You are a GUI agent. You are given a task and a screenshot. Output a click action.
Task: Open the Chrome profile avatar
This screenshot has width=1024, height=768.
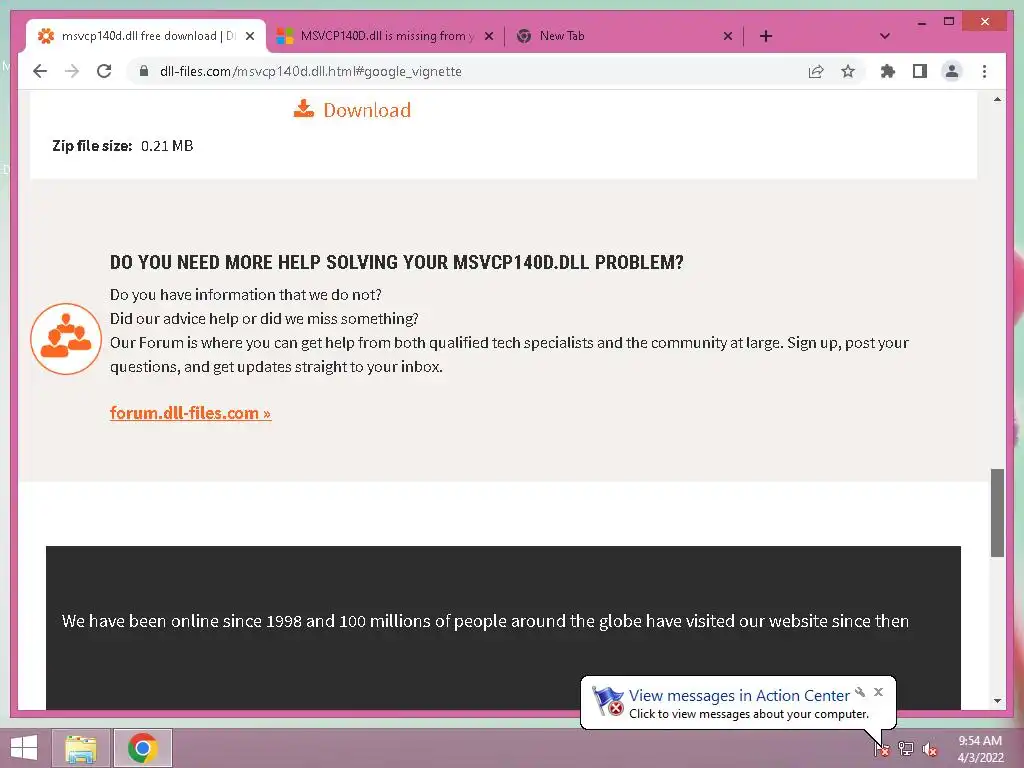(x=952, y=71)
